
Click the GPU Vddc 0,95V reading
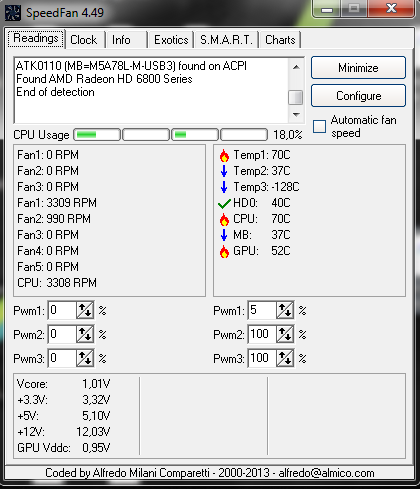coord(63,448)
